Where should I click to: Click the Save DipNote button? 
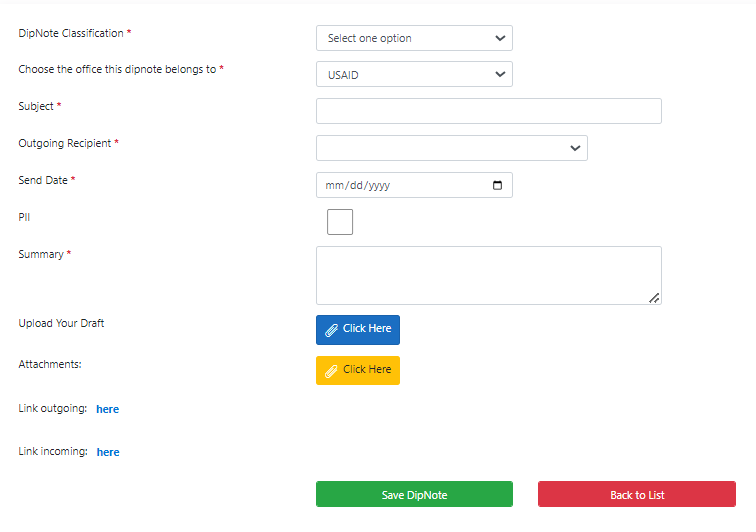(414, 494)
